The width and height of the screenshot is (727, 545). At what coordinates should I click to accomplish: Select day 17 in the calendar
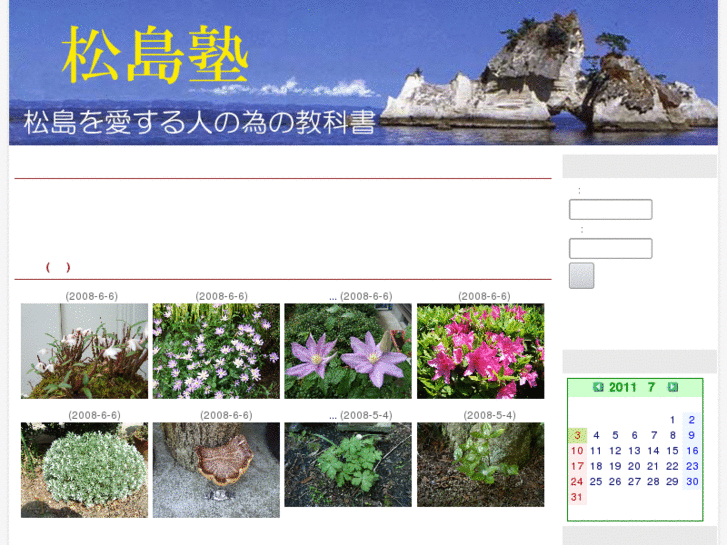pos(577,466)
